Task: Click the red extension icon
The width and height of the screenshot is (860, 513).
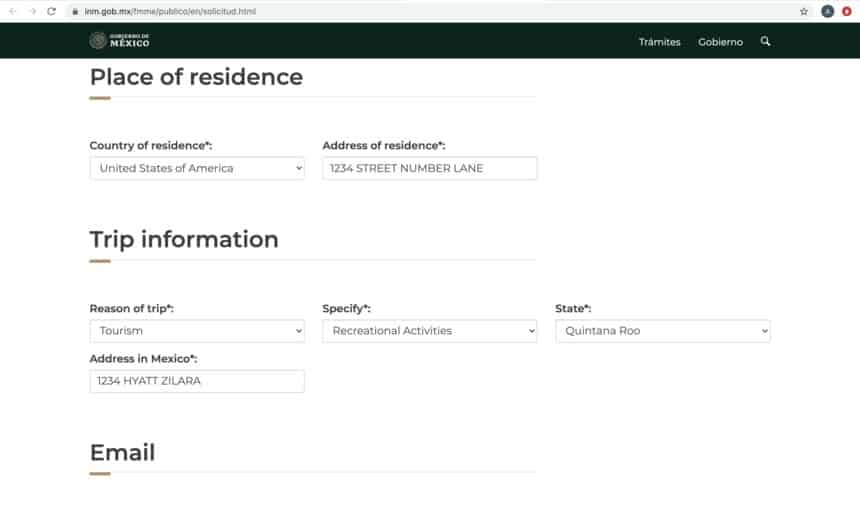Action: coord(847,12)
